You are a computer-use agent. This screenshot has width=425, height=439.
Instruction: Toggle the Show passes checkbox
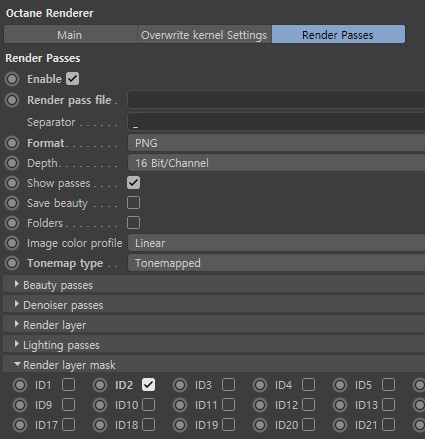(133, 183)
